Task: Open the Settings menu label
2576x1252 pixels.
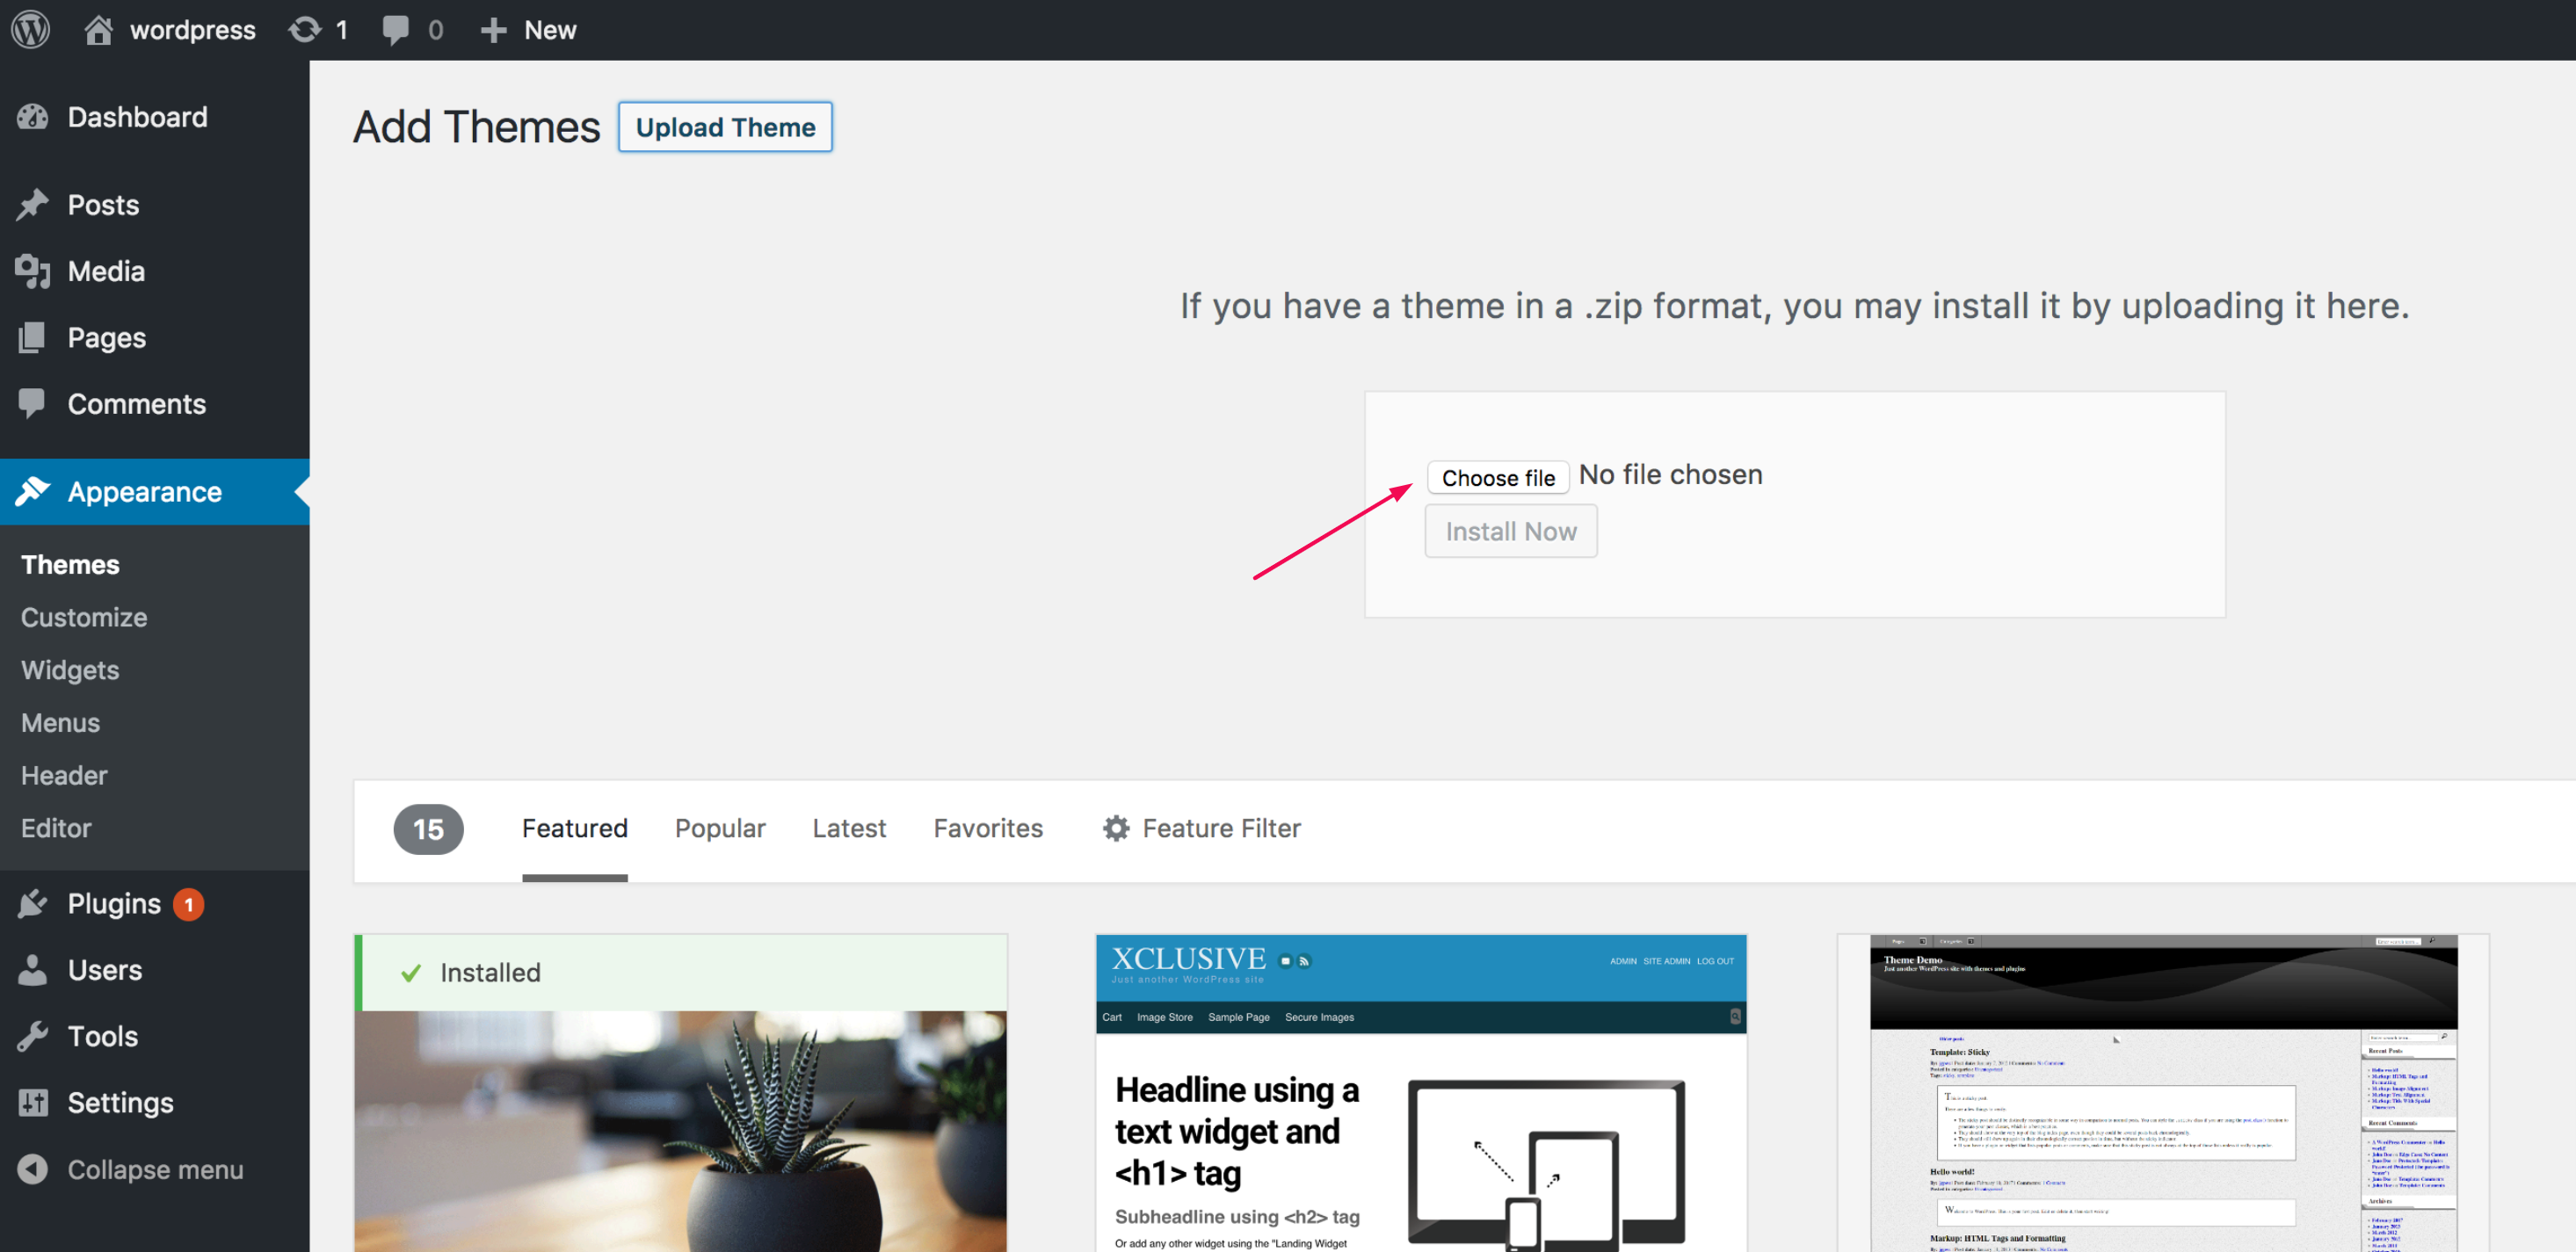Action: 120,1103
